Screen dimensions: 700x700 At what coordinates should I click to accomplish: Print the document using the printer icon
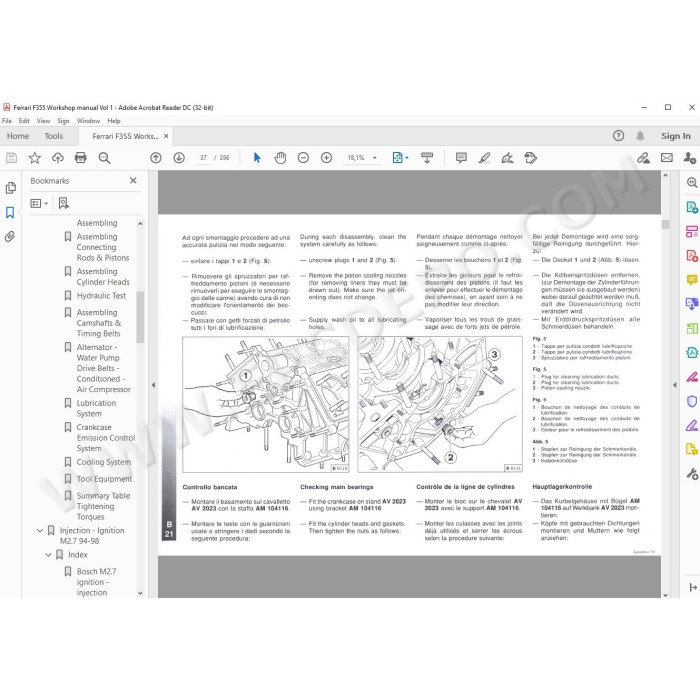81,158
